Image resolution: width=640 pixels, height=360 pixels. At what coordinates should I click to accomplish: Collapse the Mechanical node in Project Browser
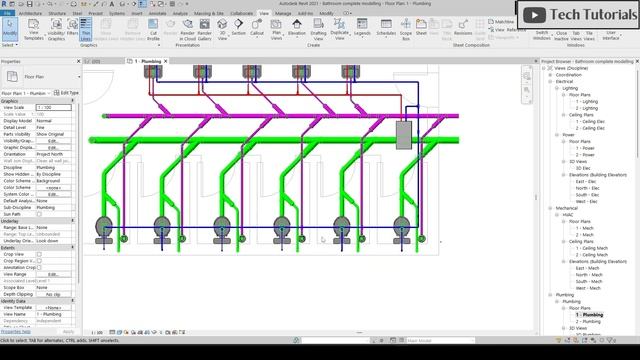click(550, 208)
